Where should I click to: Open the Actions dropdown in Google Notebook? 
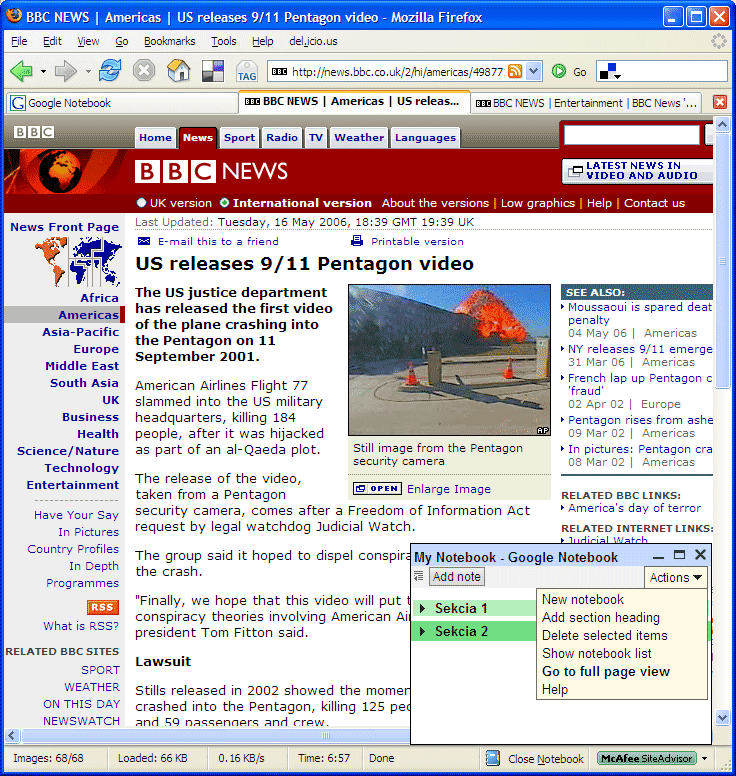click(676, 578)
